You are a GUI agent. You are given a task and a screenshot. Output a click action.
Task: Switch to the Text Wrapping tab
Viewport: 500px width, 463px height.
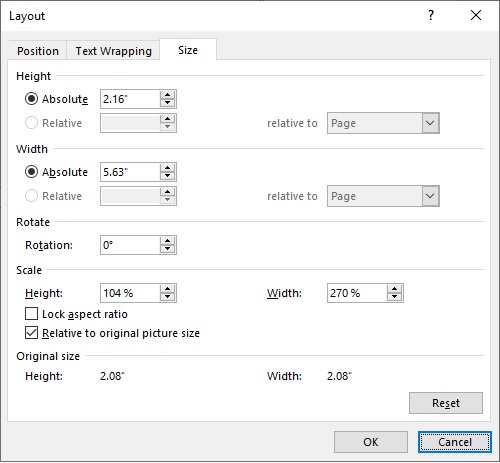point(113,51)
